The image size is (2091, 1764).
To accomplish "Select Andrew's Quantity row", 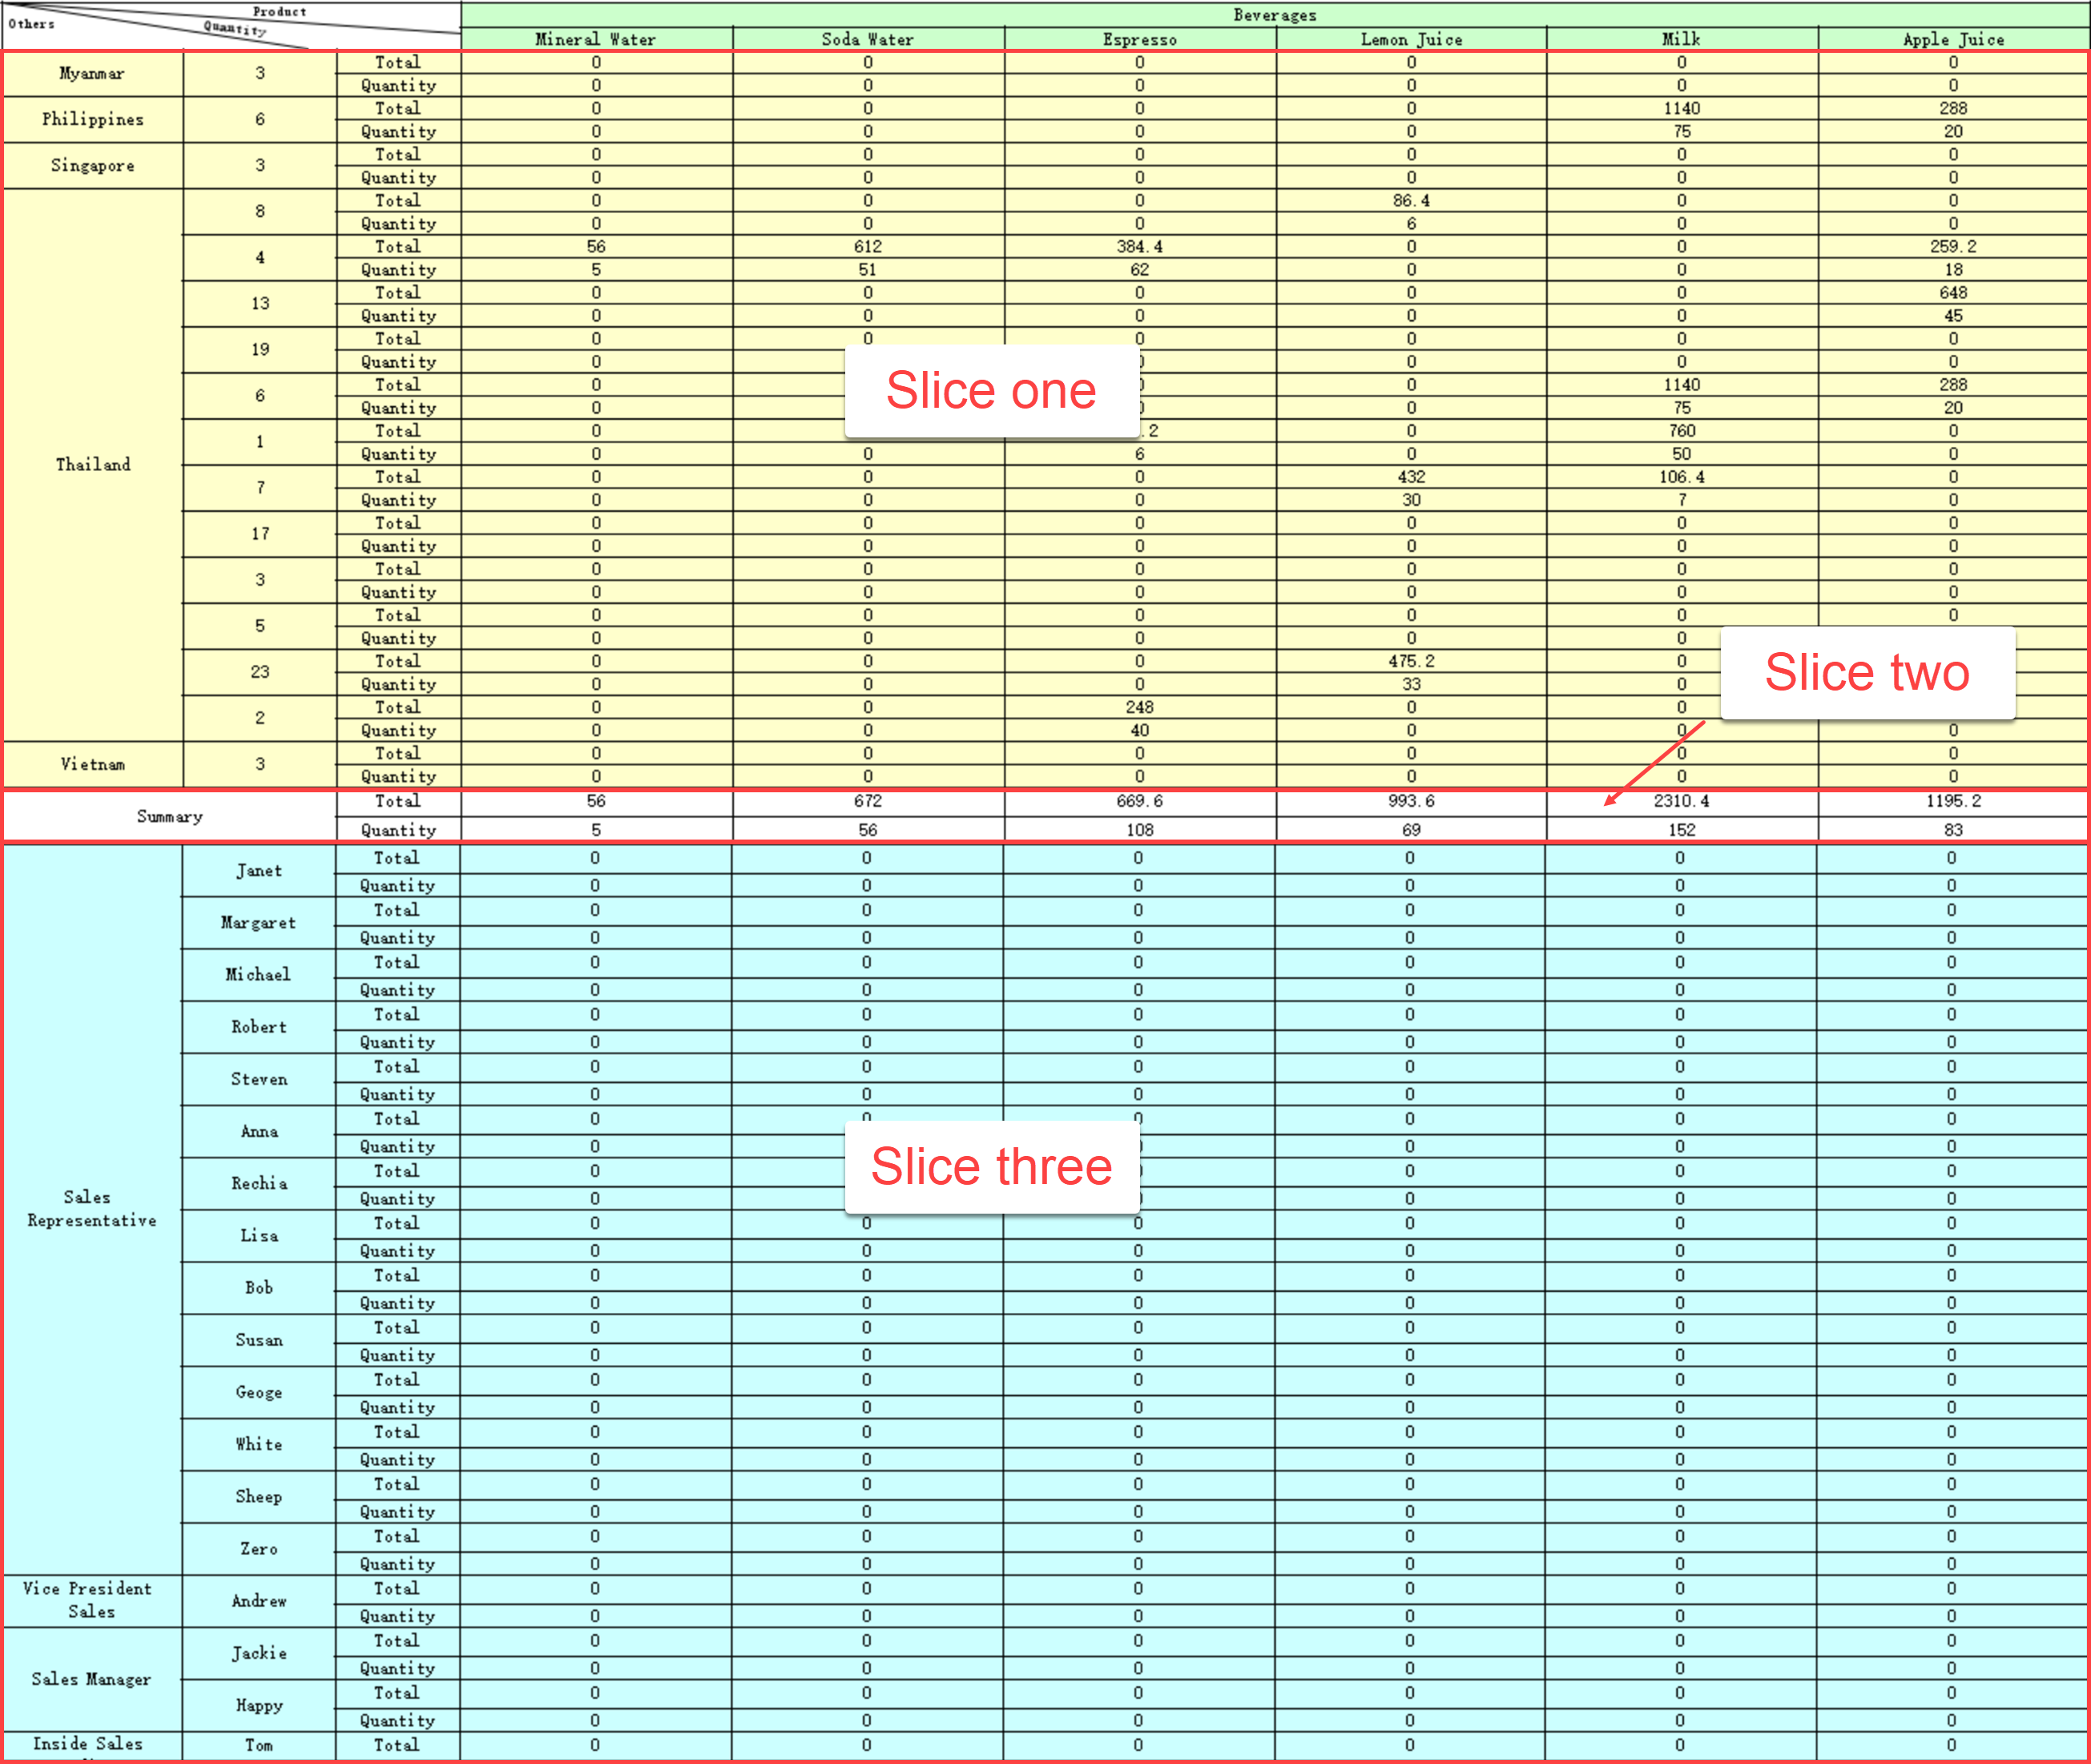I will [396, 1616].
